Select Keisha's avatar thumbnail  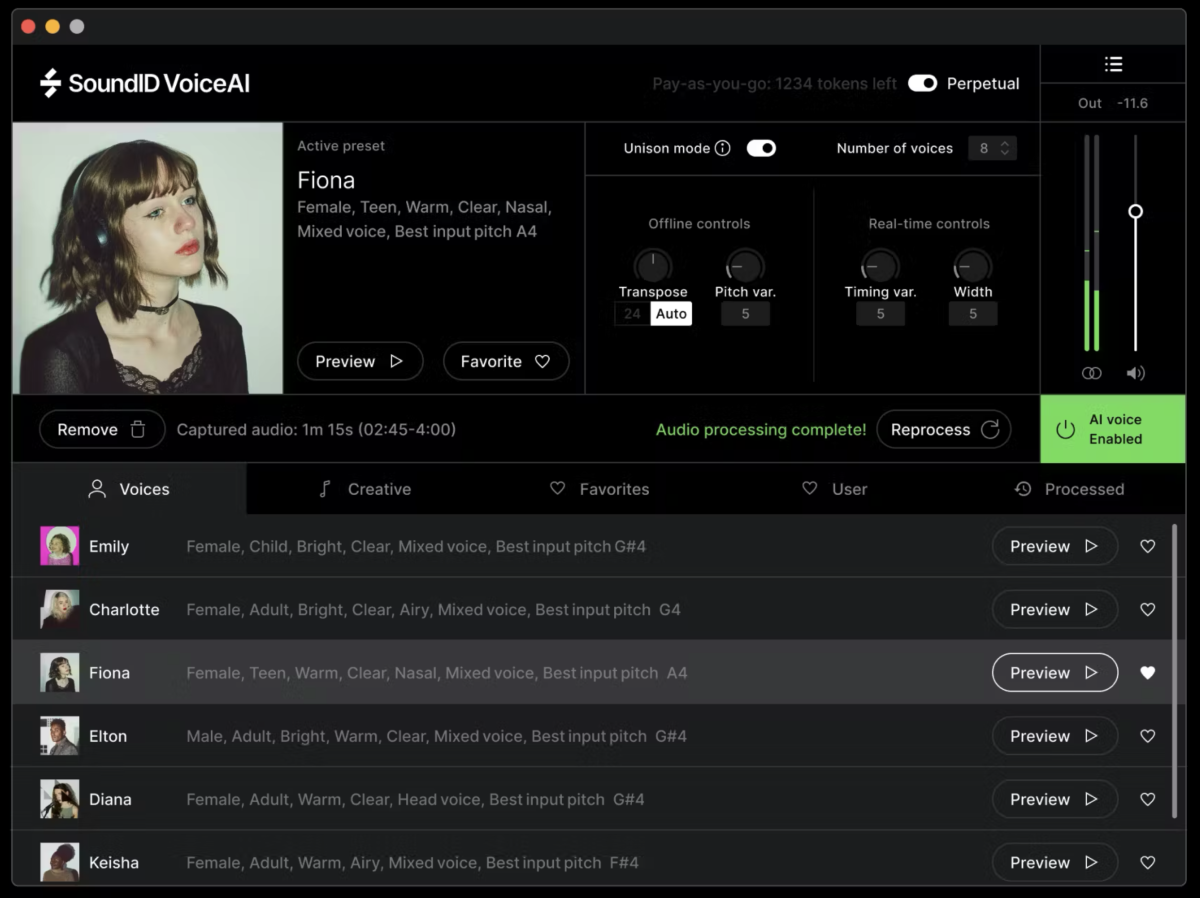tap(60, 862)
